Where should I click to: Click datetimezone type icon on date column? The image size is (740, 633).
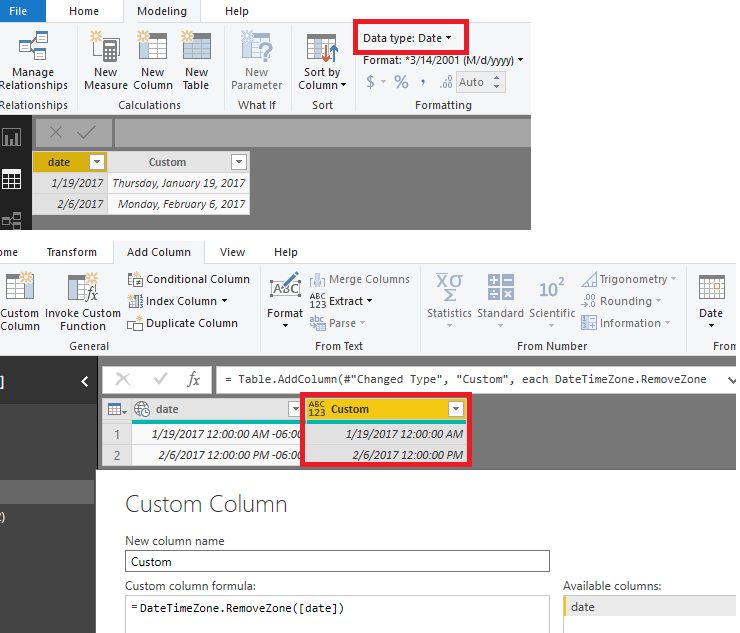tap(142, 409)
